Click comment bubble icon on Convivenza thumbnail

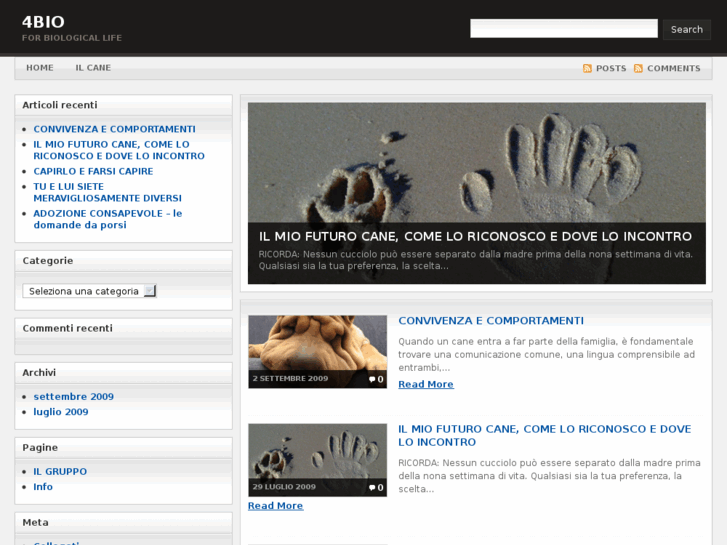372,380
